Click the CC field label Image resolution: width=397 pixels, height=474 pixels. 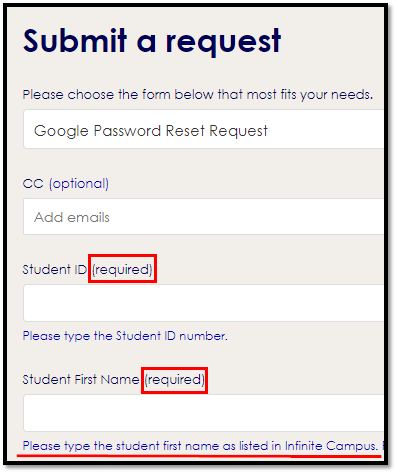(33, 184)
